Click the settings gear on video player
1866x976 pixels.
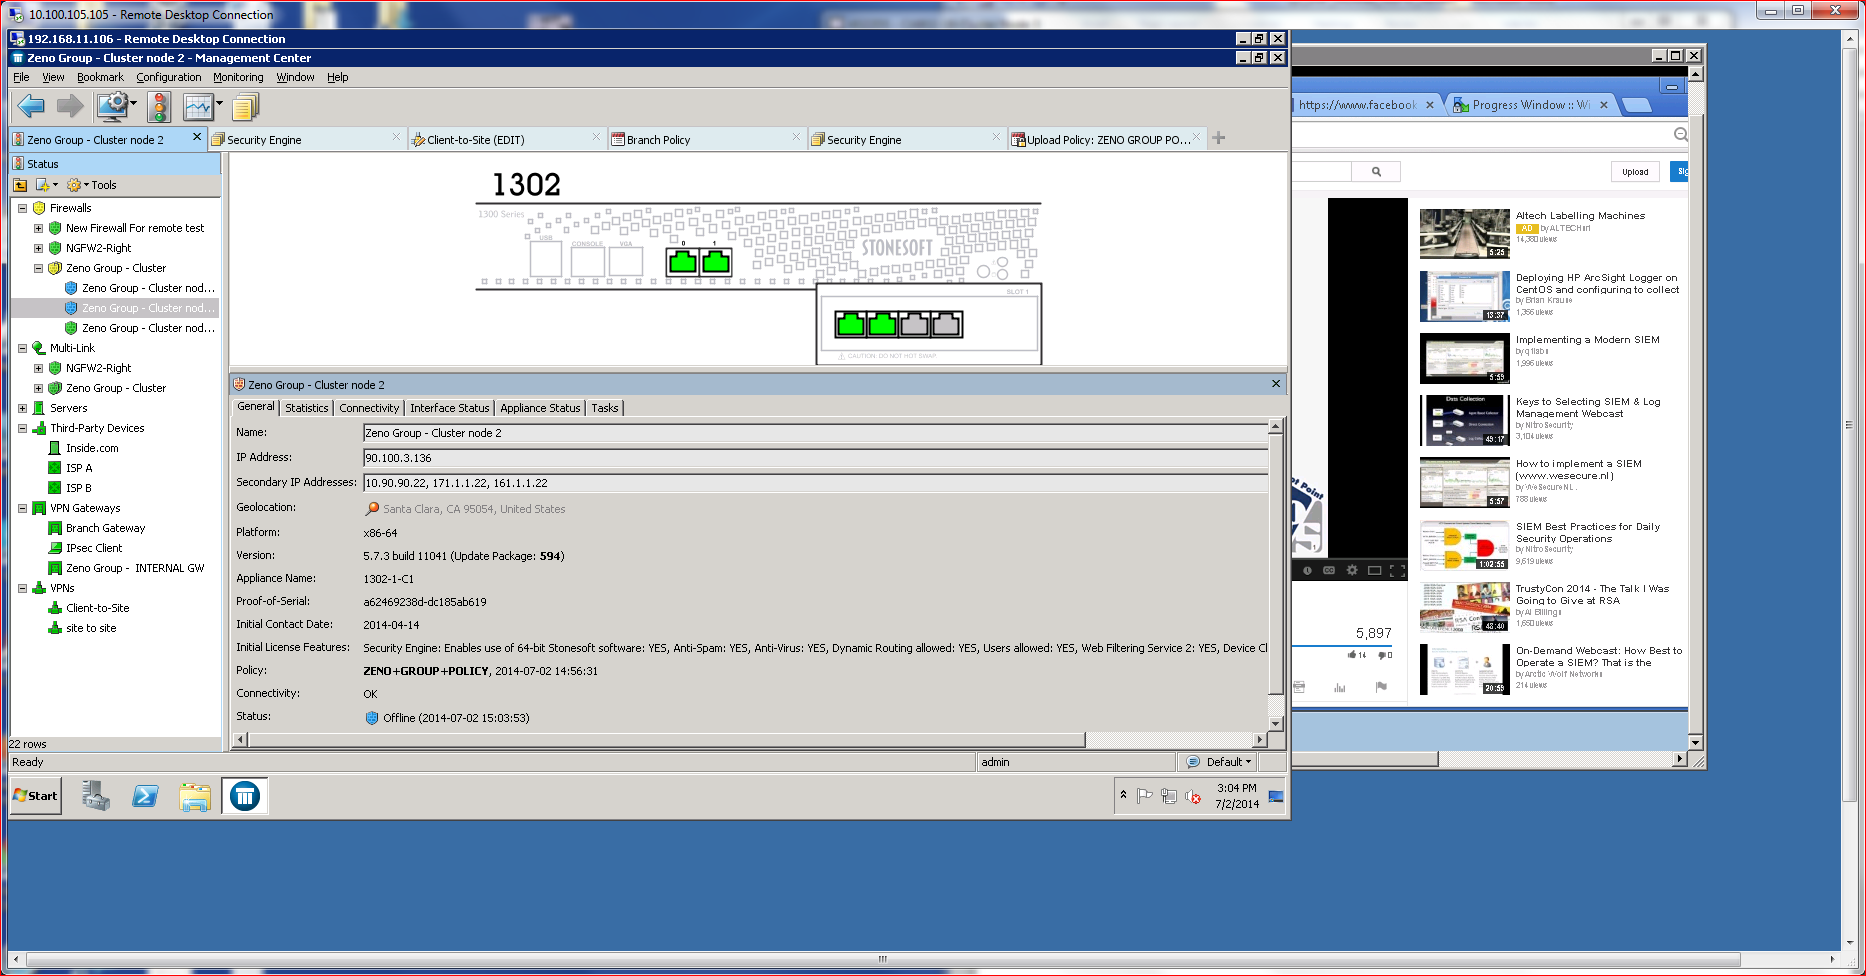[x=1352, y=570]
